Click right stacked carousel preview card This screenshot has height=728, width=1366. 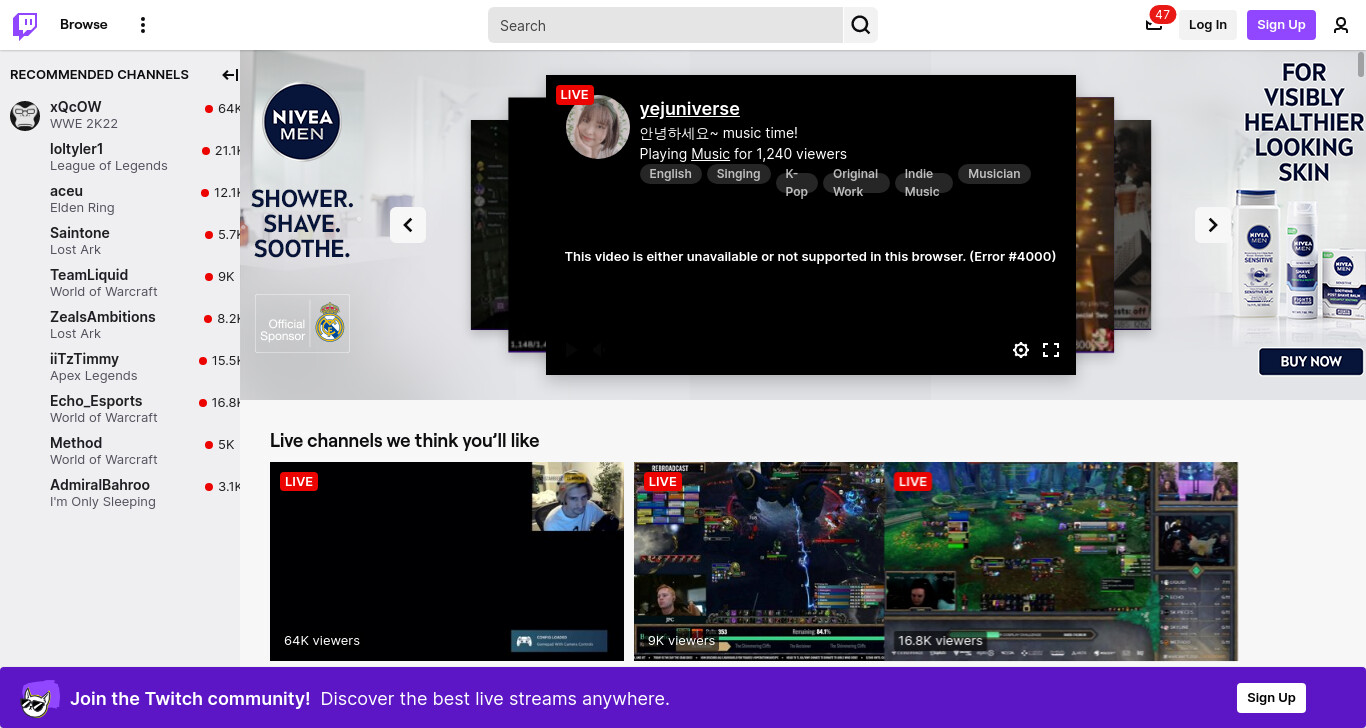pyautogui.click(x=1132, y=224)
